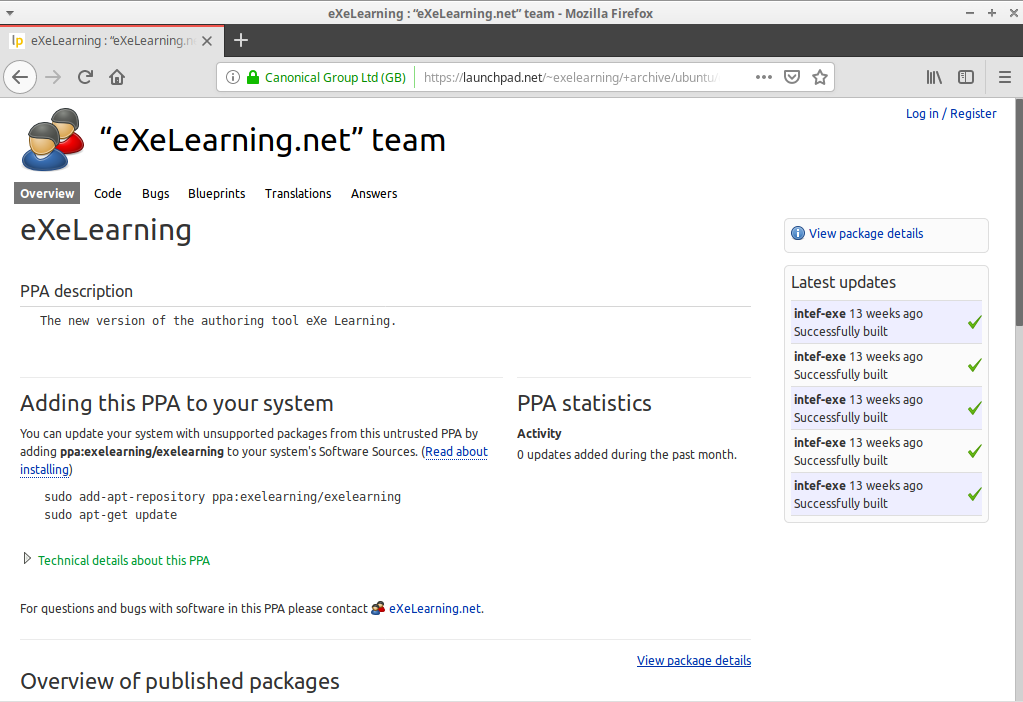Click bottom View package details link

coord(694,660)
